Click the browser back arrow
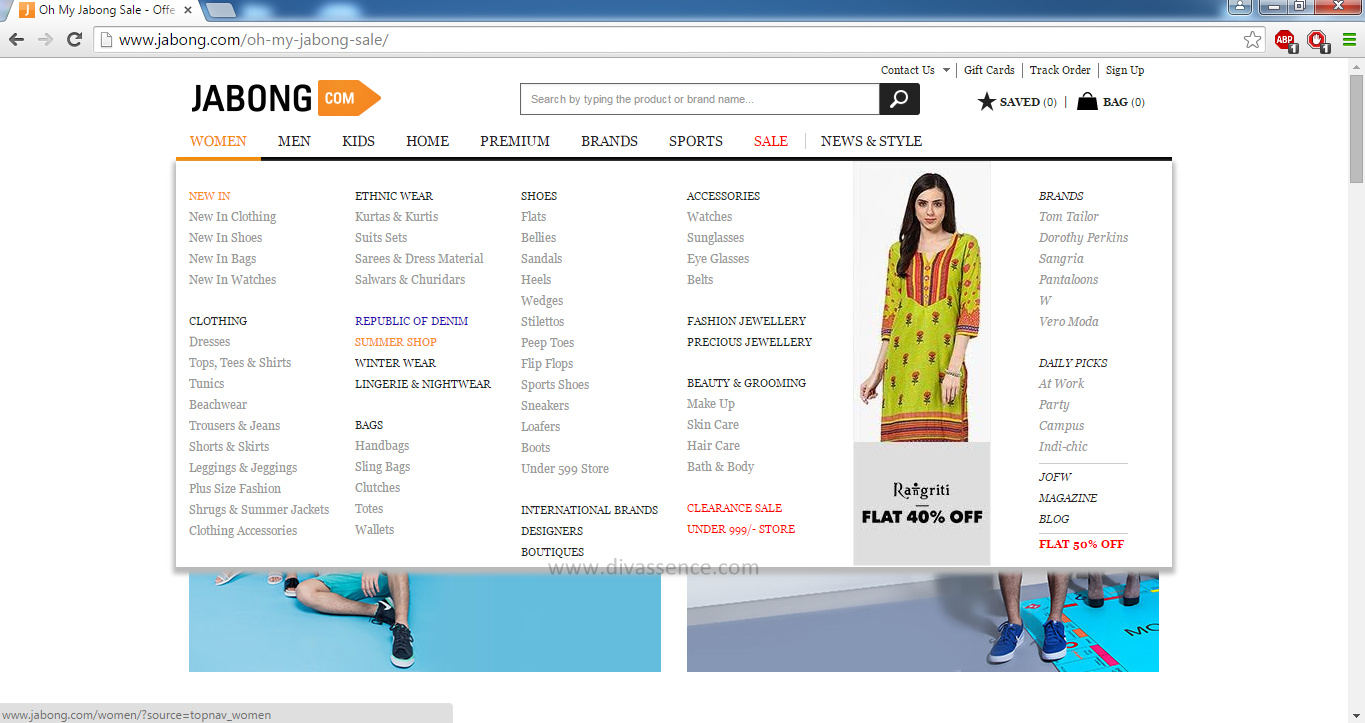 pos(16,39)
